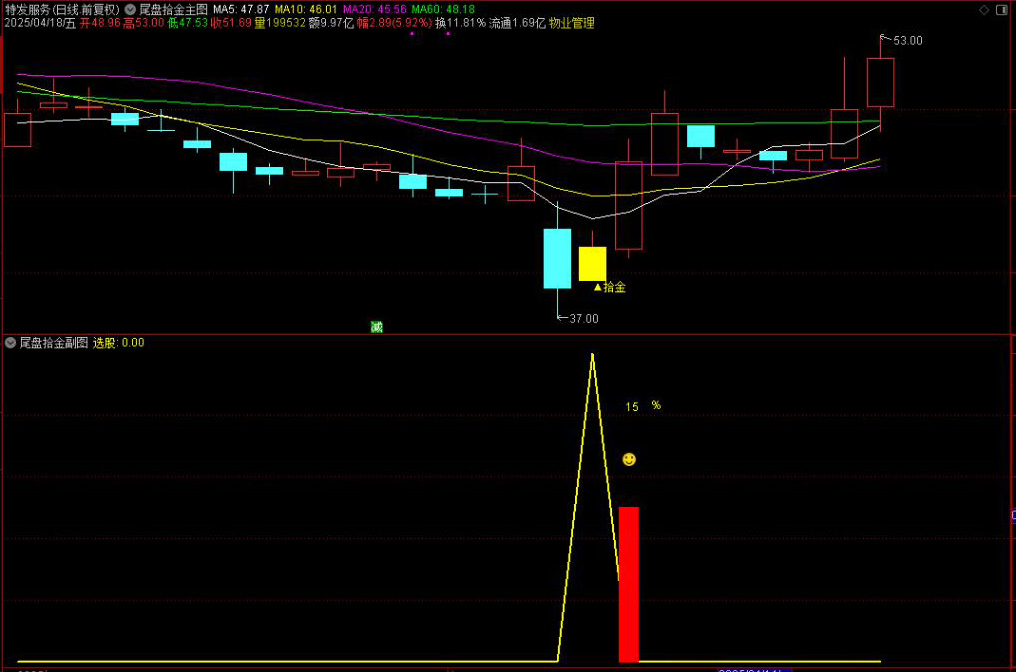Click the 物业管理 sector link

pyautogui.click(x=572, y=23)
